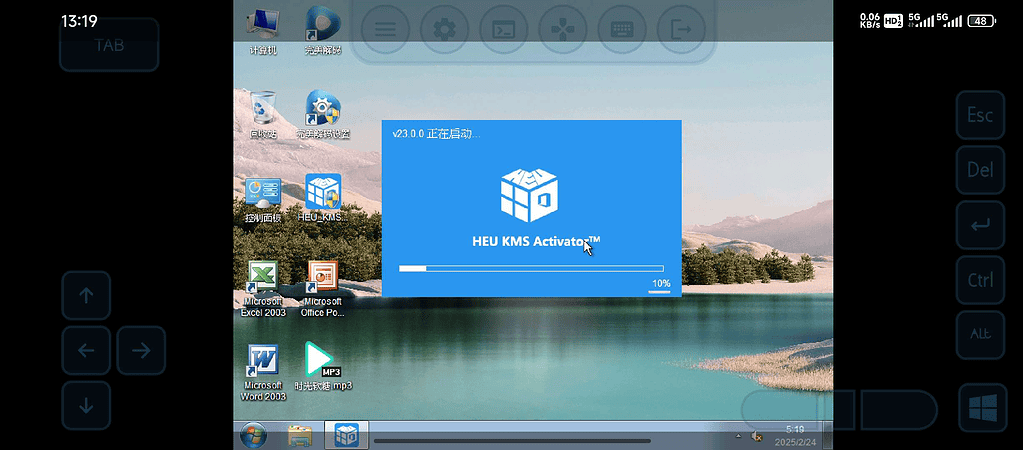Open Microsoft Office PowerPoint shortcut
The height and width of the screenshot is (450, 1023).
(x=323, y=288)
